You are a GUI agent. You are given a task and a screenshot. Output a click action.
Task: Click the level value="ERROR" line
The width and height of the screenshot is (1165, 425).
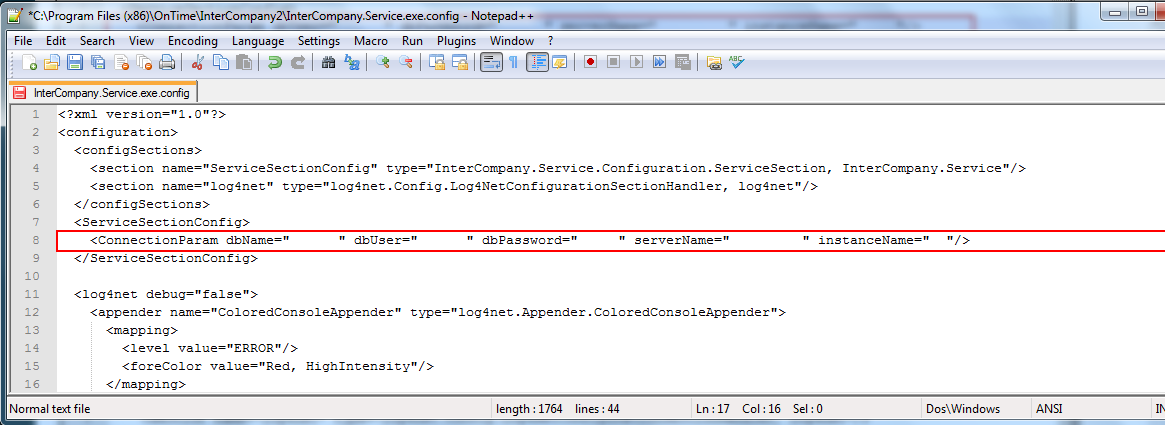[x=210, y=348]
